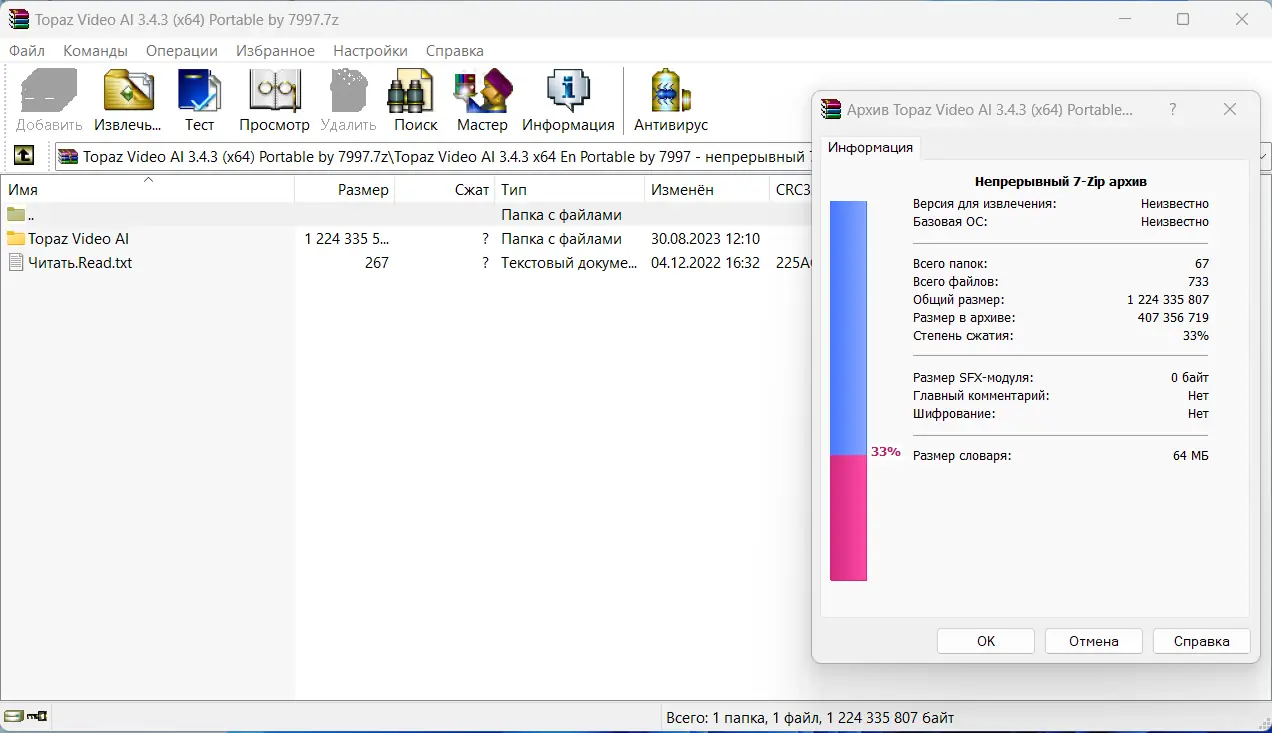Select the Извлечь (Extract) toolbar icon
The width and height of the screenshot is (1272, 733).
pos(126,95)
